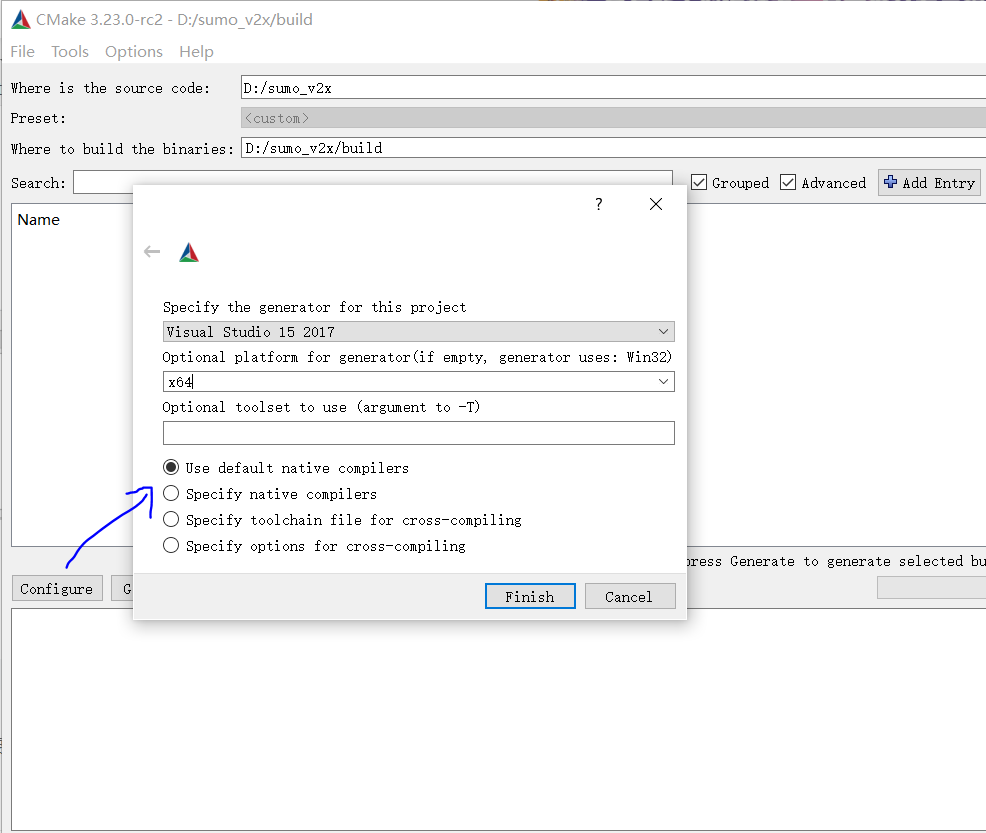
Task: Click the build binaries path field
Action: (613, 148)
